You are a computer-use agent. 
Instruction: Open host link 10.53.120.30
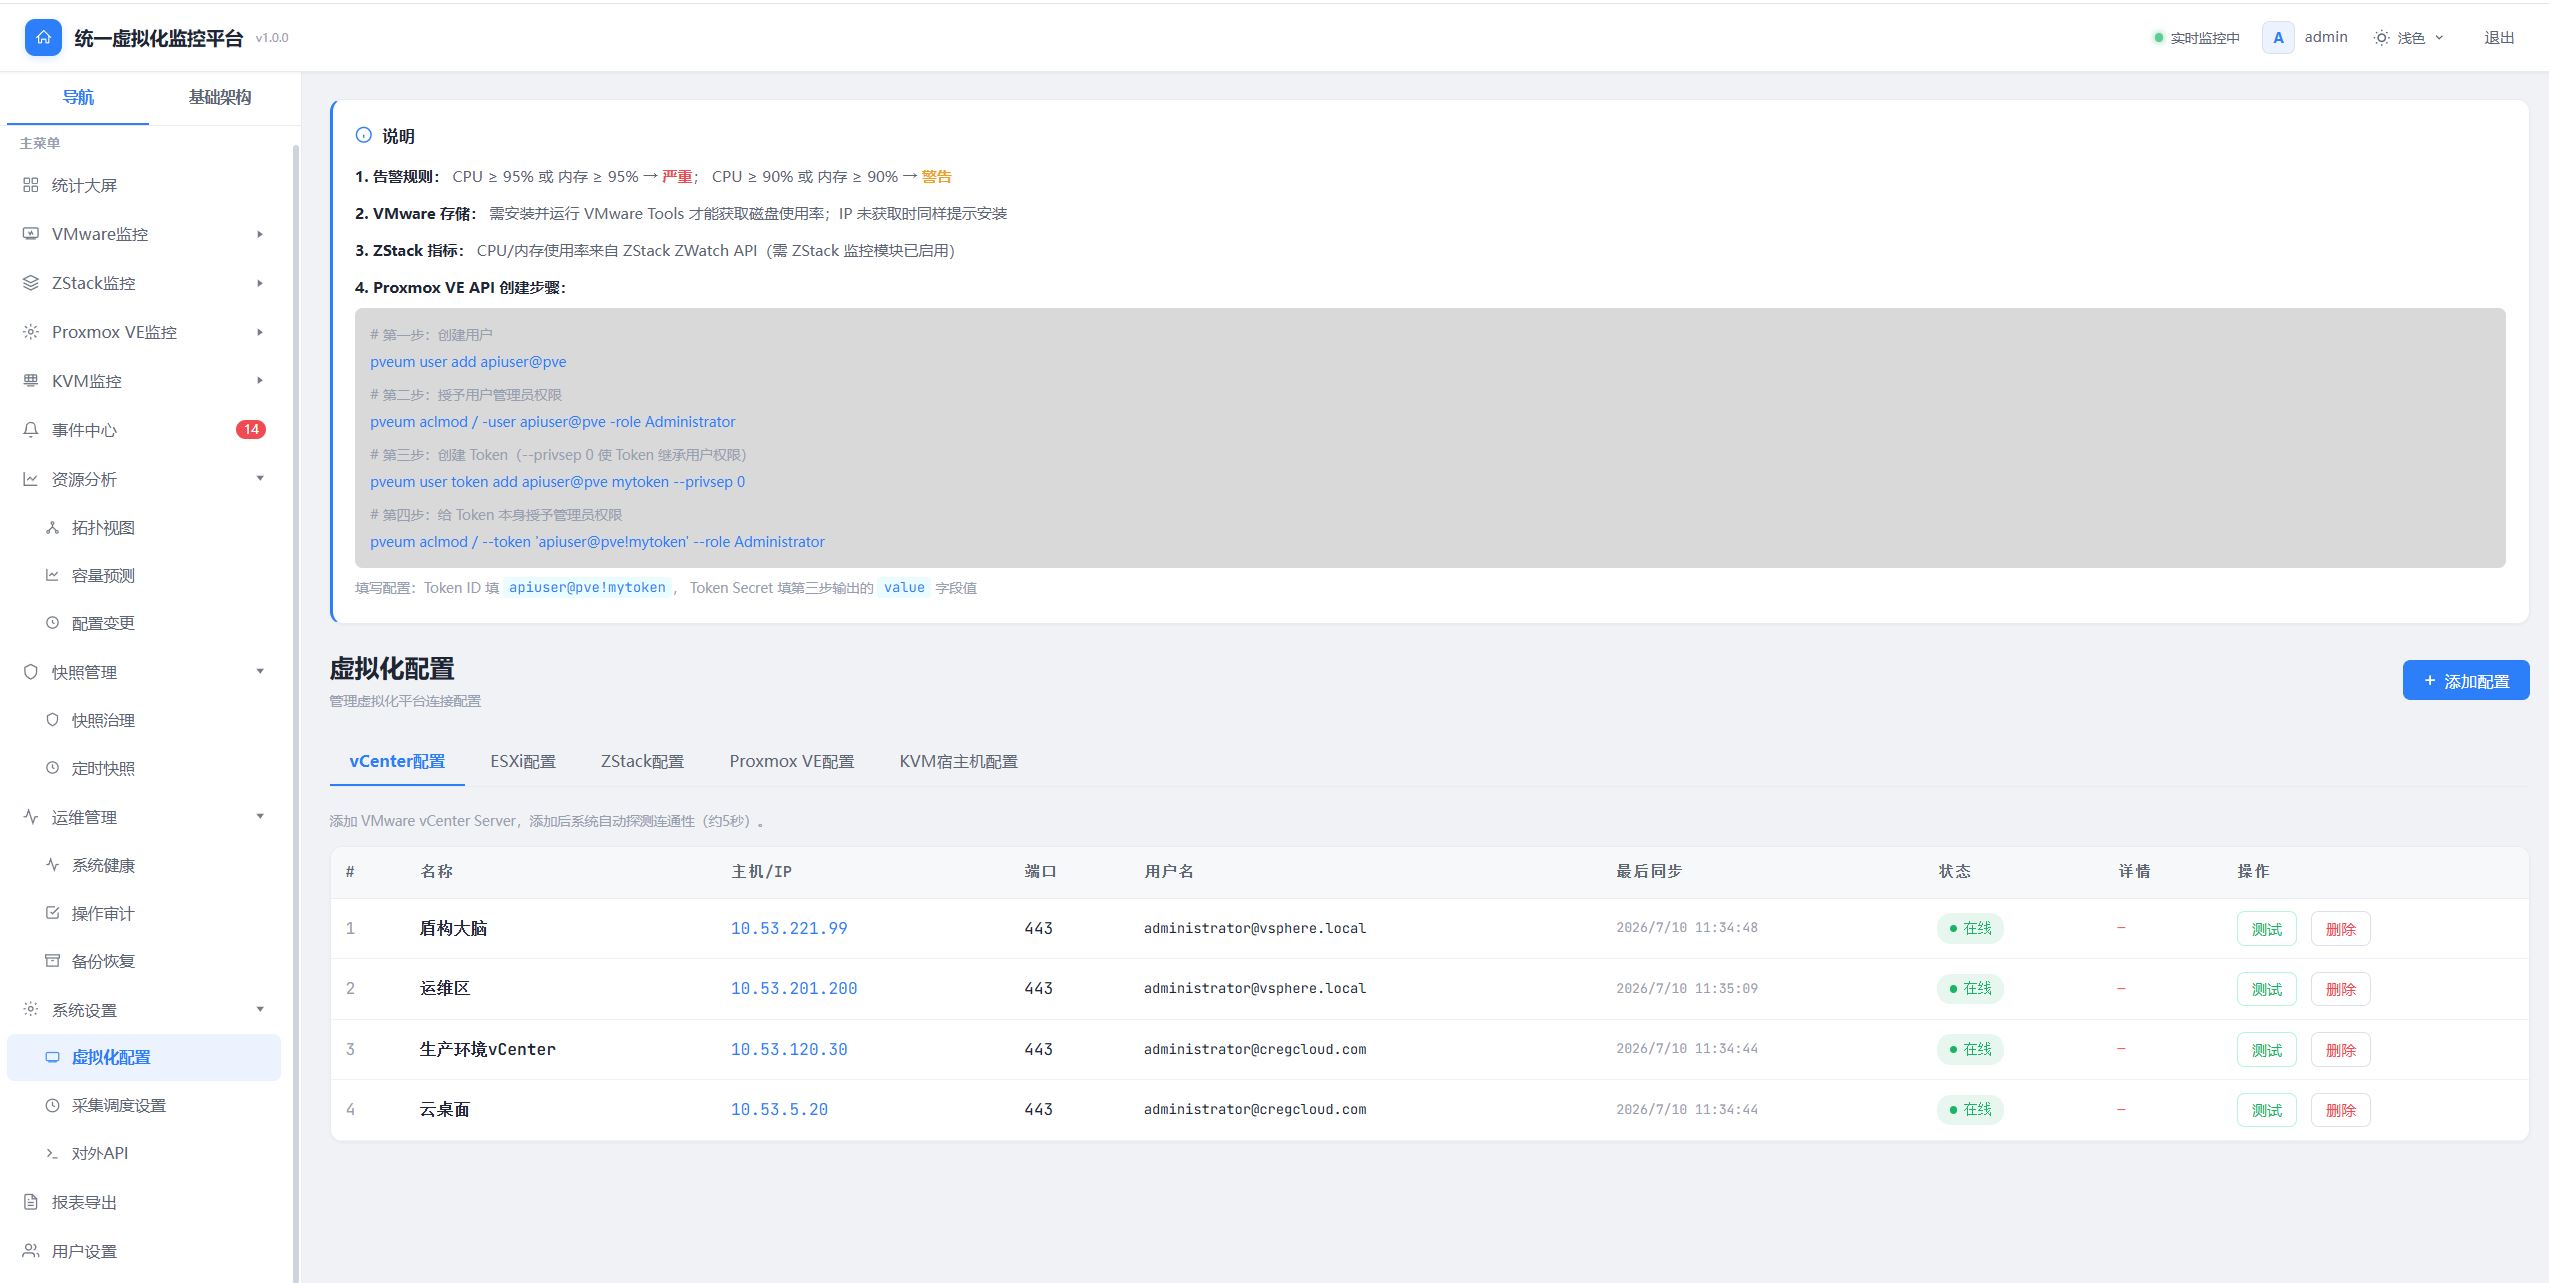click(789, 1049)
